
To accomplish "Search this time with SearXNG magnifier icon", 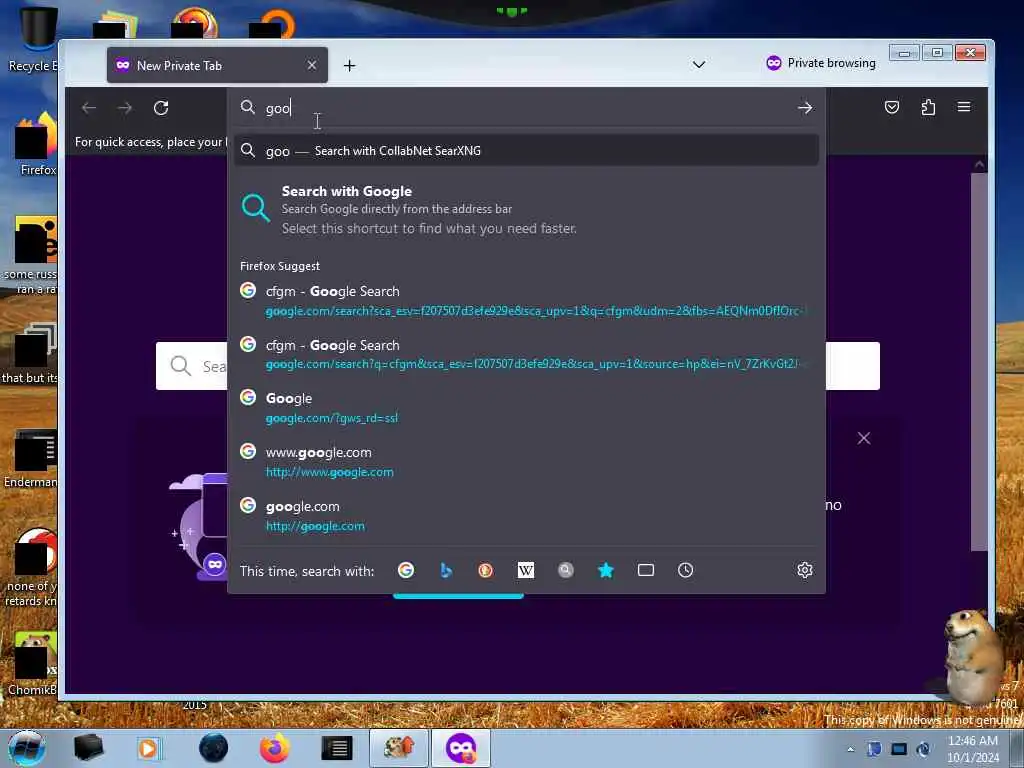I will click(x=566, y=570).
